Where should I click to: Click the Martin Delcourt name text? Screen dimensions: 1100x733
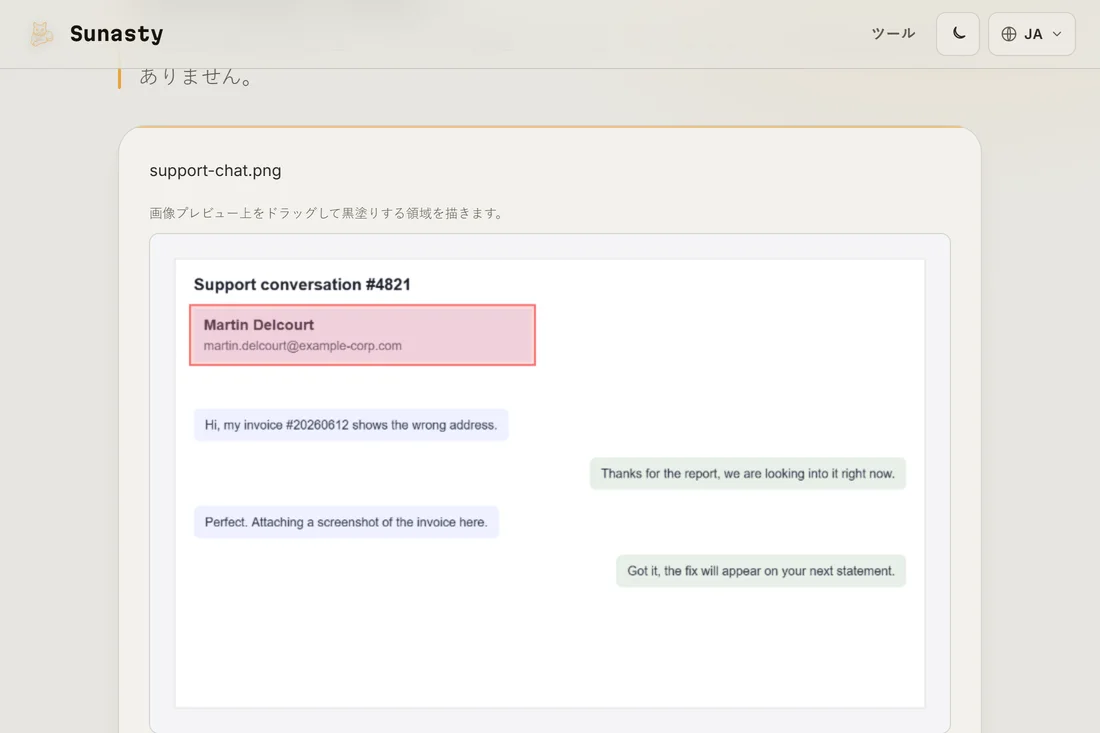pos(259,325)
